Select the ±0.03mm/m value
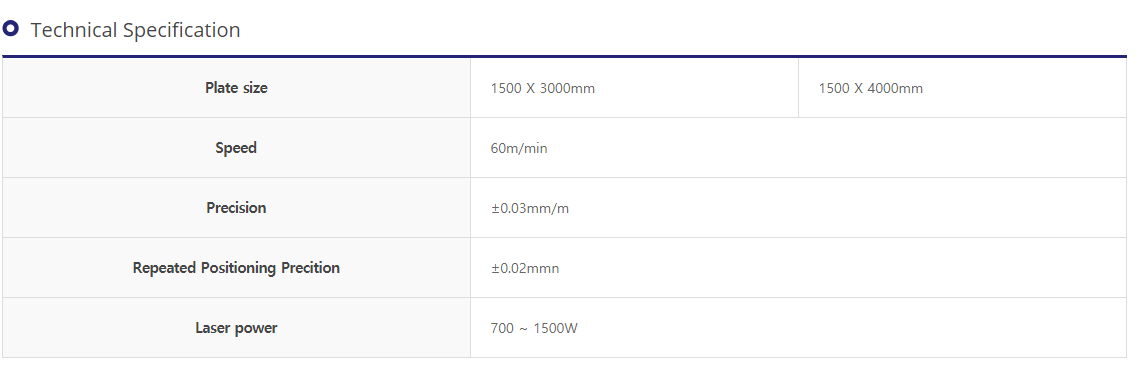This screenshot has height=377, width=1141. (x=530, y=209)
